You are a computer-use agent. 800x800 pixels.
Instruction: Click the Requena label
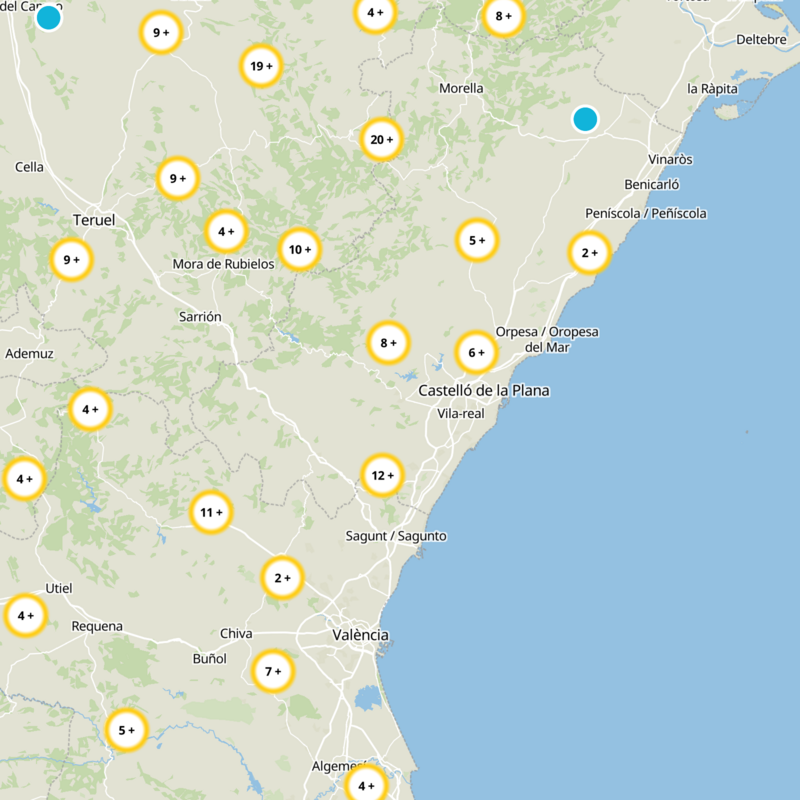click(x=97, y=627)
